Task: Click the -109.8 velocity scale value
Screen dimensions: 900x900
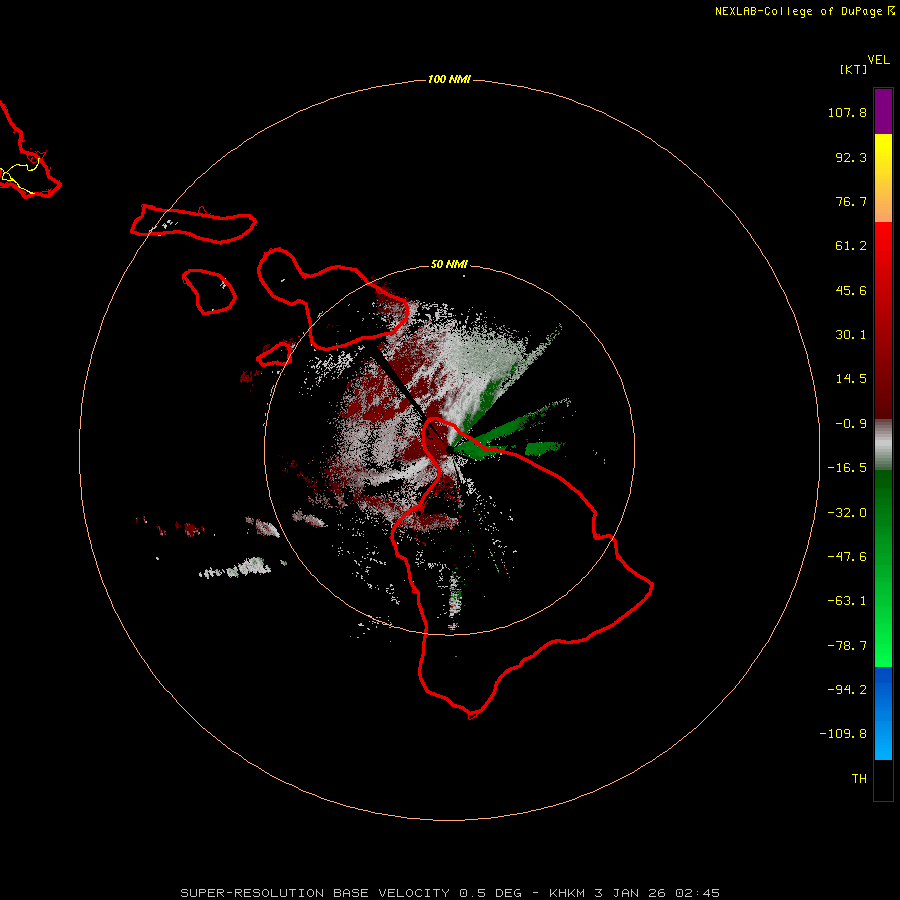Action: [843, 734]
